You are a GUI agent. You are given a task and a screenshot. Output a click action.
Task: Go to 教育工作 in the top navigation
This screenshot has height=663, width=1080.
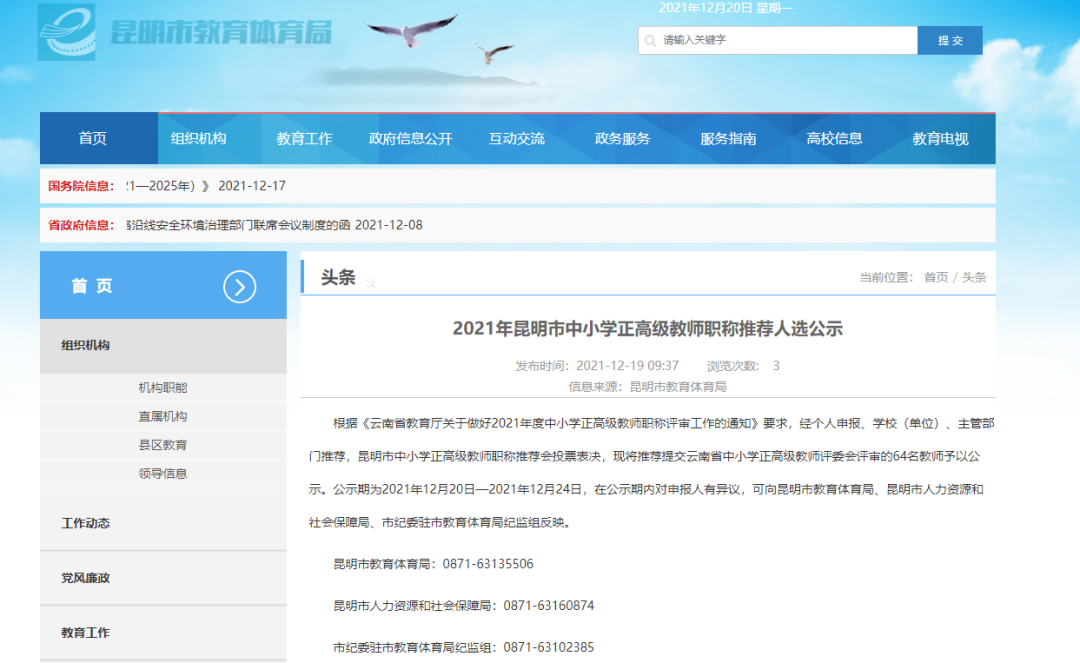pyautogui.click(x=304, y=138)
